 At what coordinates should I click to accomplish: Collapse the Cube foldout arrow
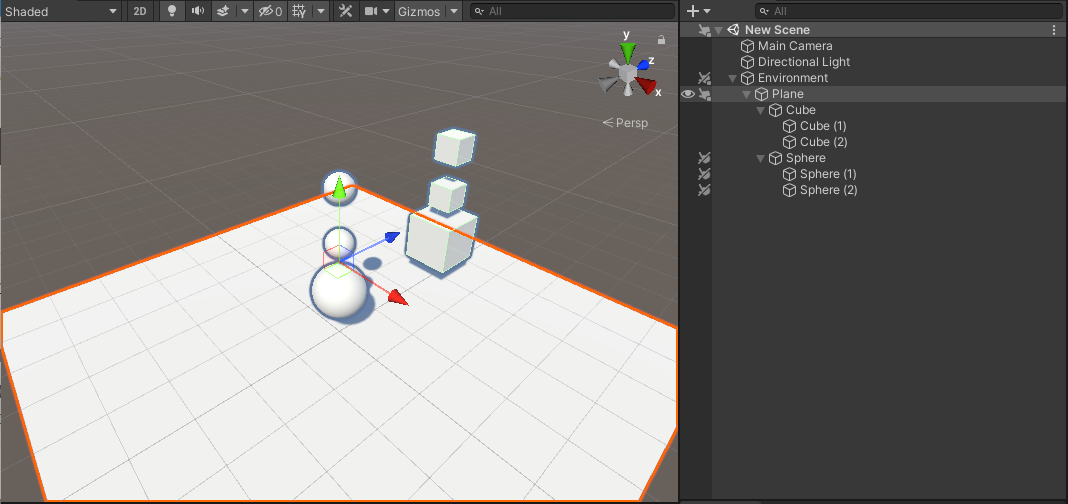[x=761, y=110]
